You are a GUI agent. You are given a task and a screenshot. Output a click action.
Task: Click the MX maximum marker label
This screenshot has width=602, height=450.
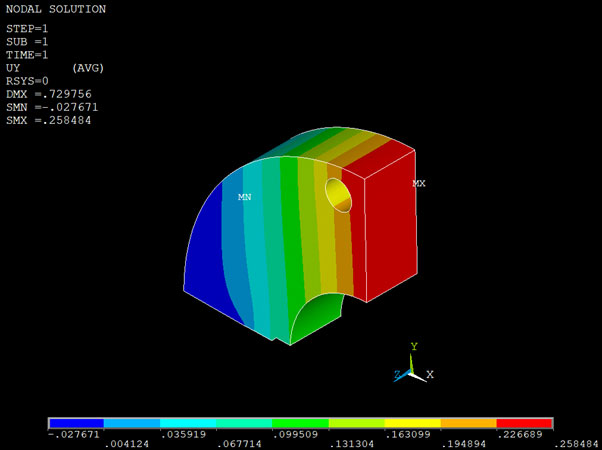pyautogui.click(x=419, y=184)
